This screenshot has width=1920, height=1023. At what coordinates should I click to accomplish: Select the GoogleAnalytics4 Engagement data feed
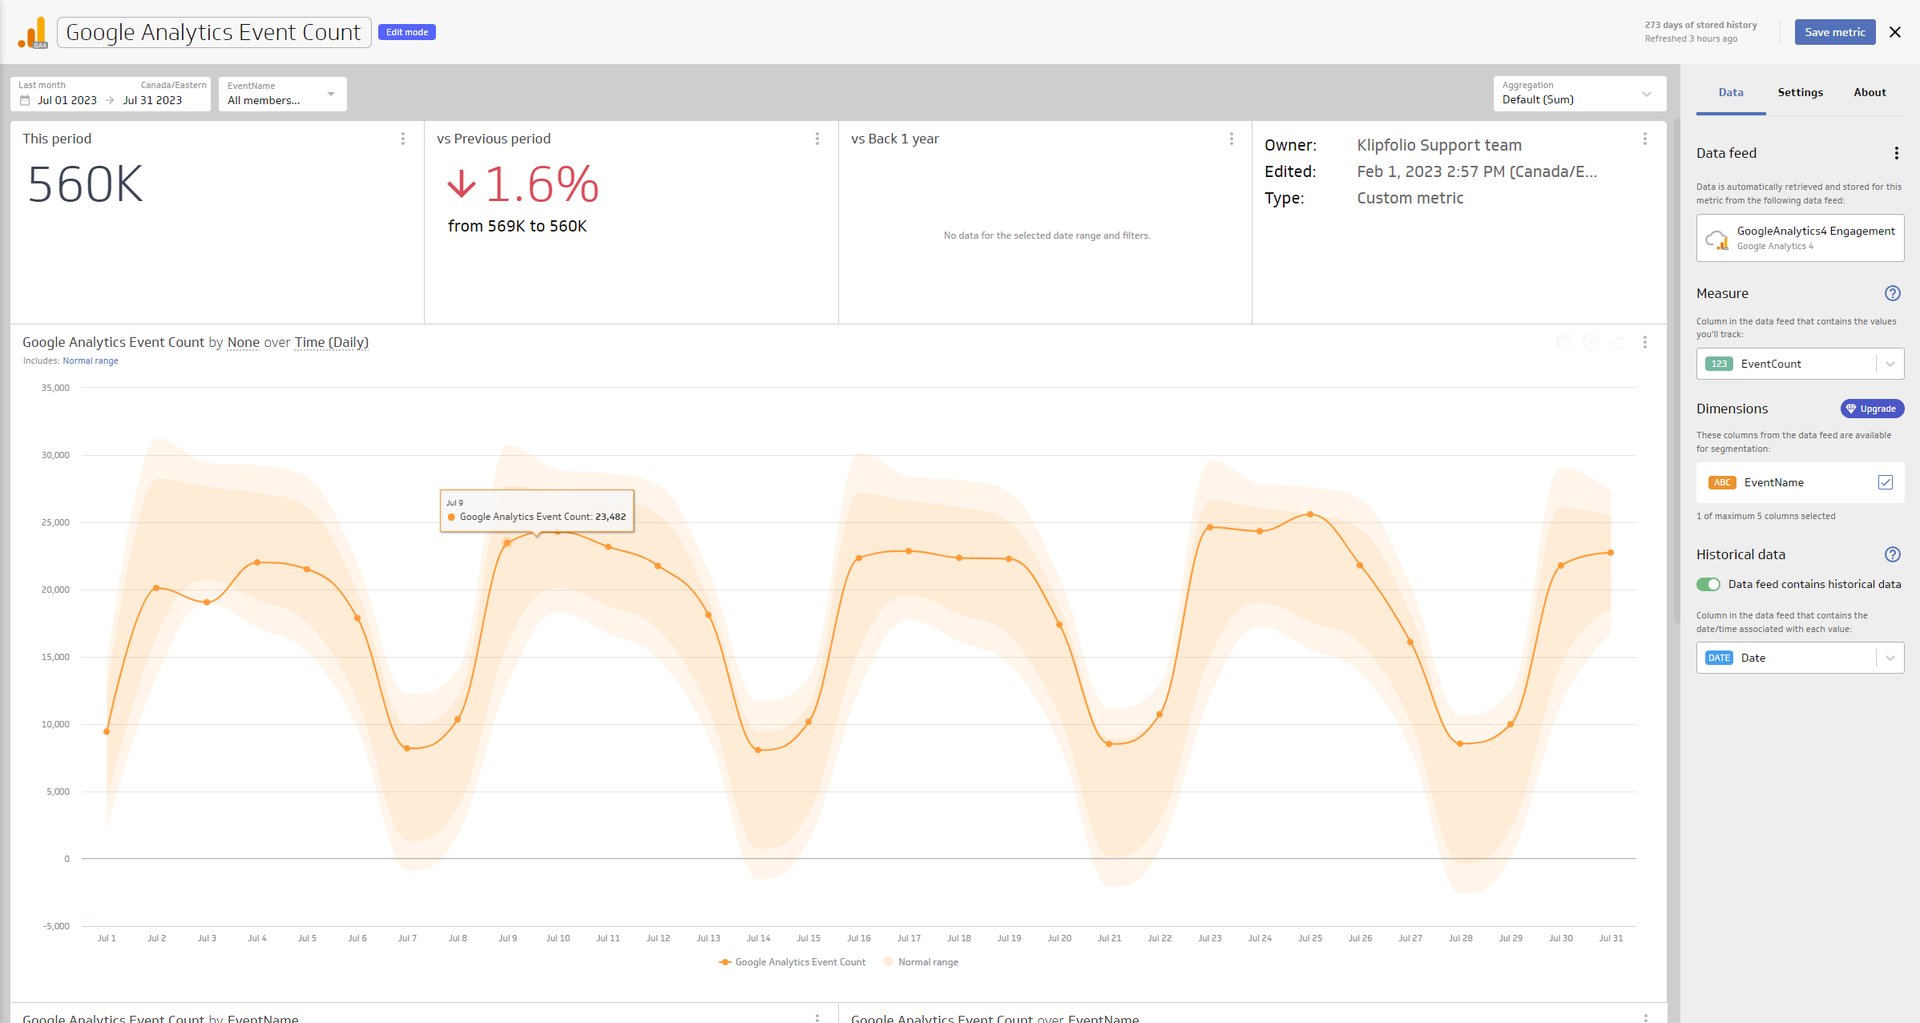(1800, 238)
